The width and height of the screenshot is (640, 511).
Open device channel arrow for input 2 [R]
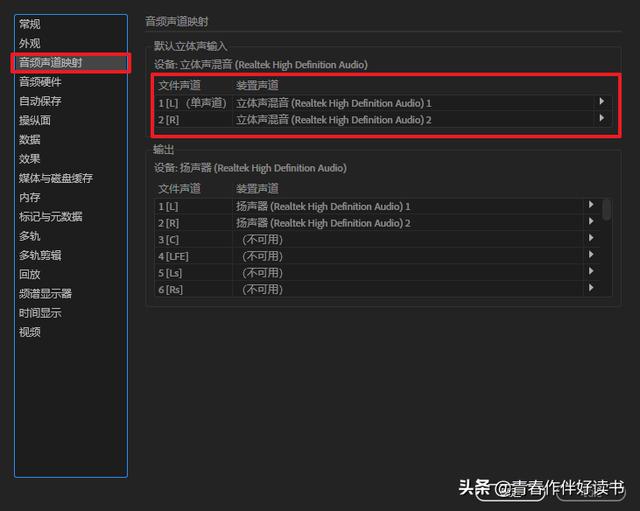click(x=602, y=118)
